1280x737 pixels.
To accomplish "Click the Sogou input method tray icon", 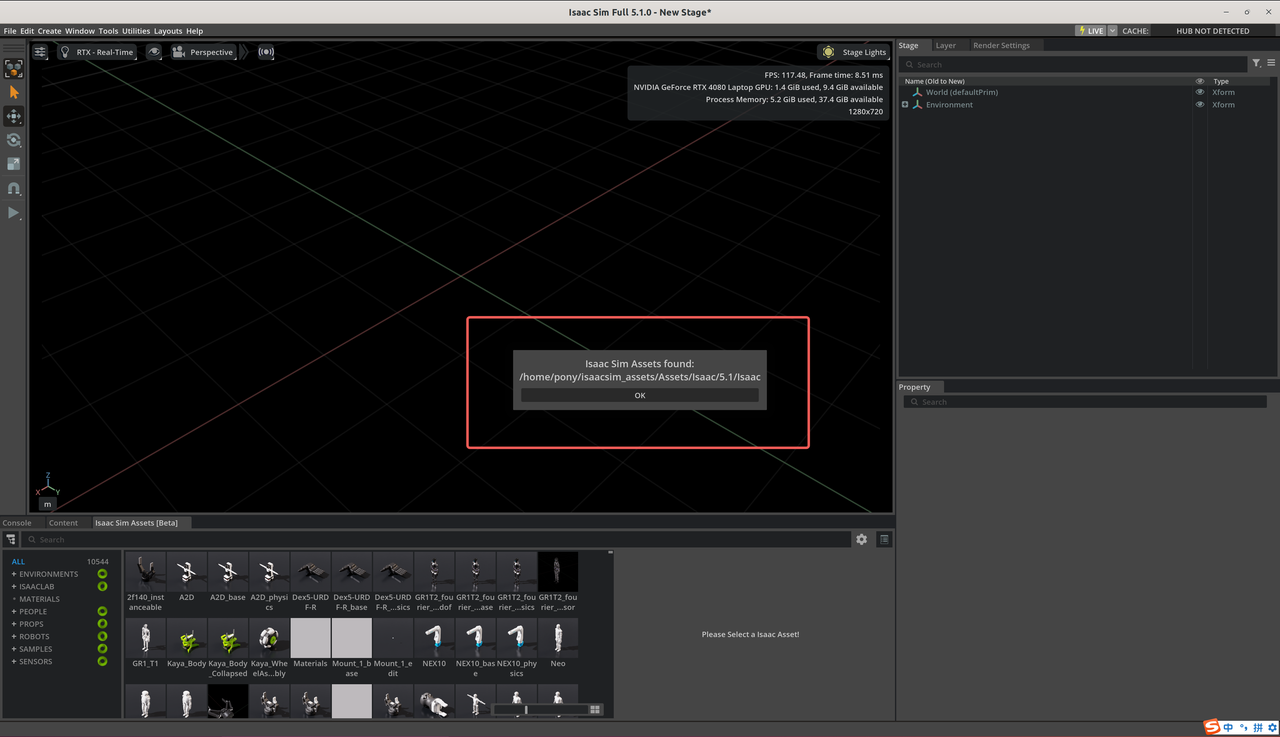I will (1211, 727).
